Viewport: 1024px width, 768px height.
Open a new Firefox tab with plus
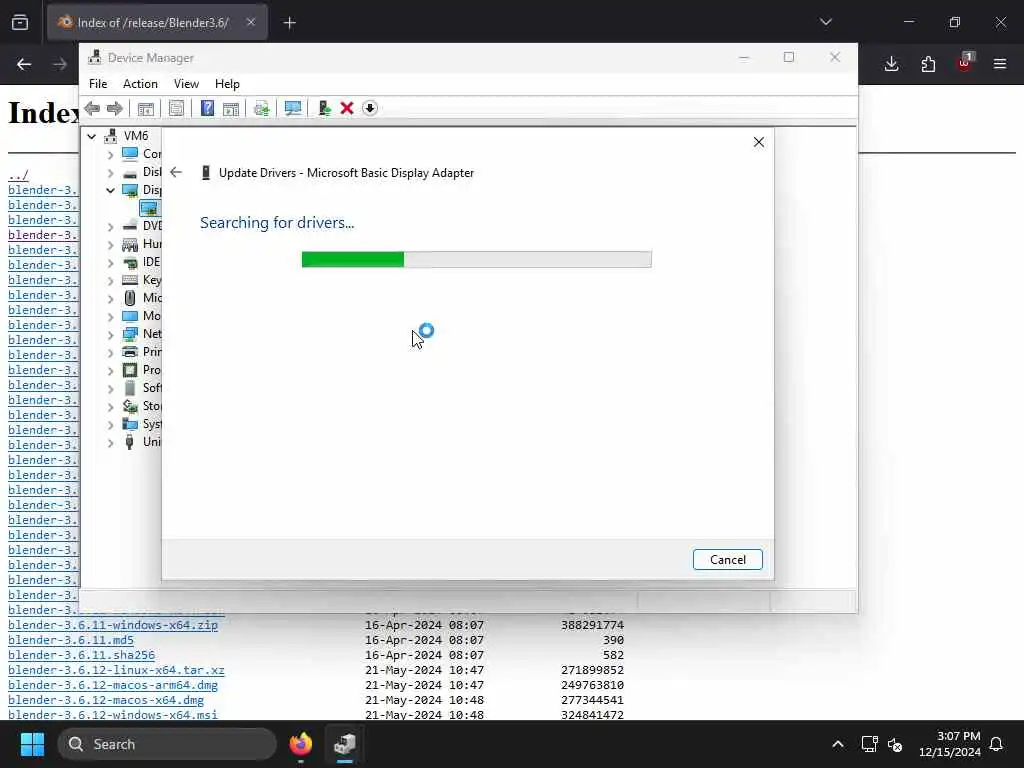[x=290, y=23]
